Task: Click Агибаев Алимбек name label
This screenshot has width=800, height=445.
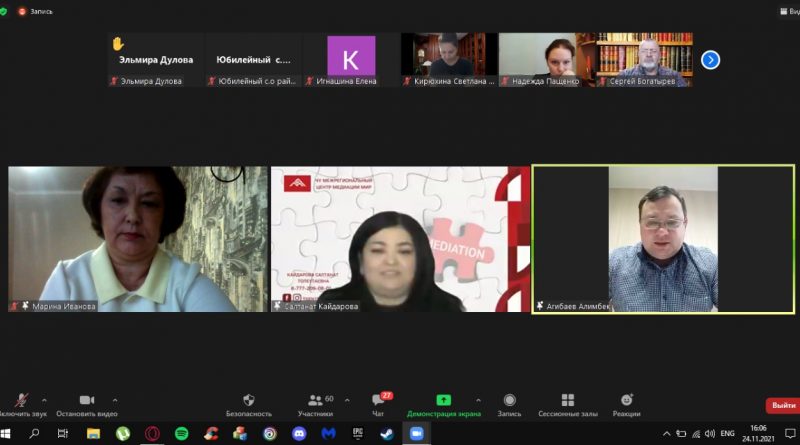Action: pos(578,306)
